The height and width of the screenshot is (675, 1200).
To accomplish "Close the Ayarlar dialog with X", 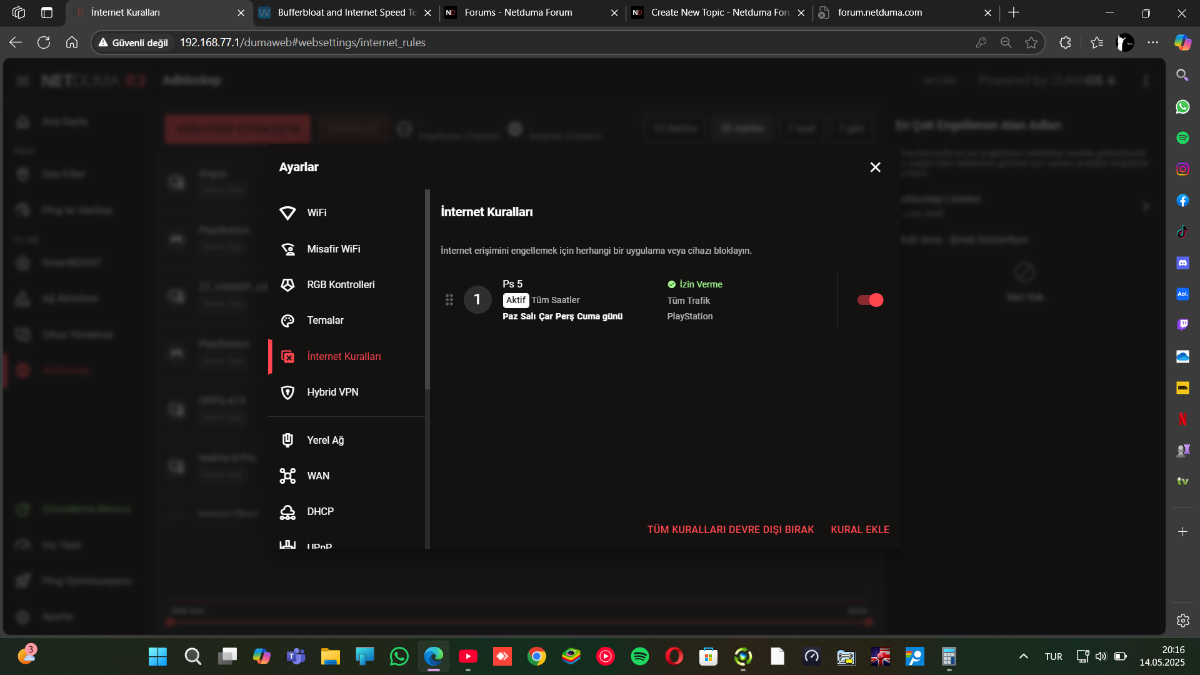I will 875,167.
